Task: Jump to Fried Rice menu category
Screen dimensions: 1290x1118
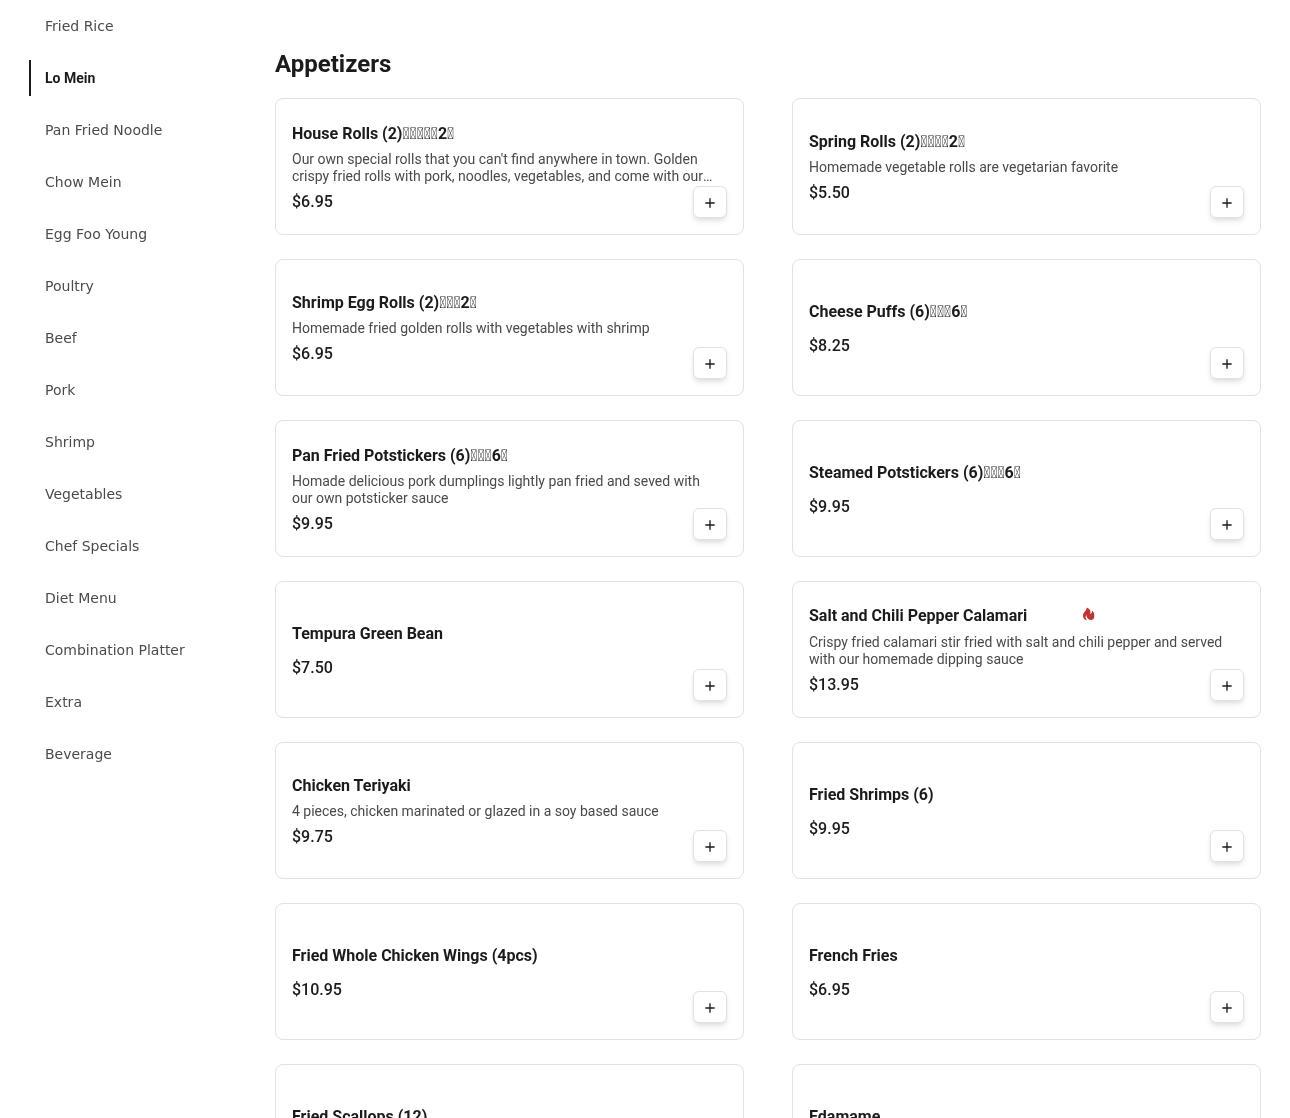Action: tap(79, 26)
